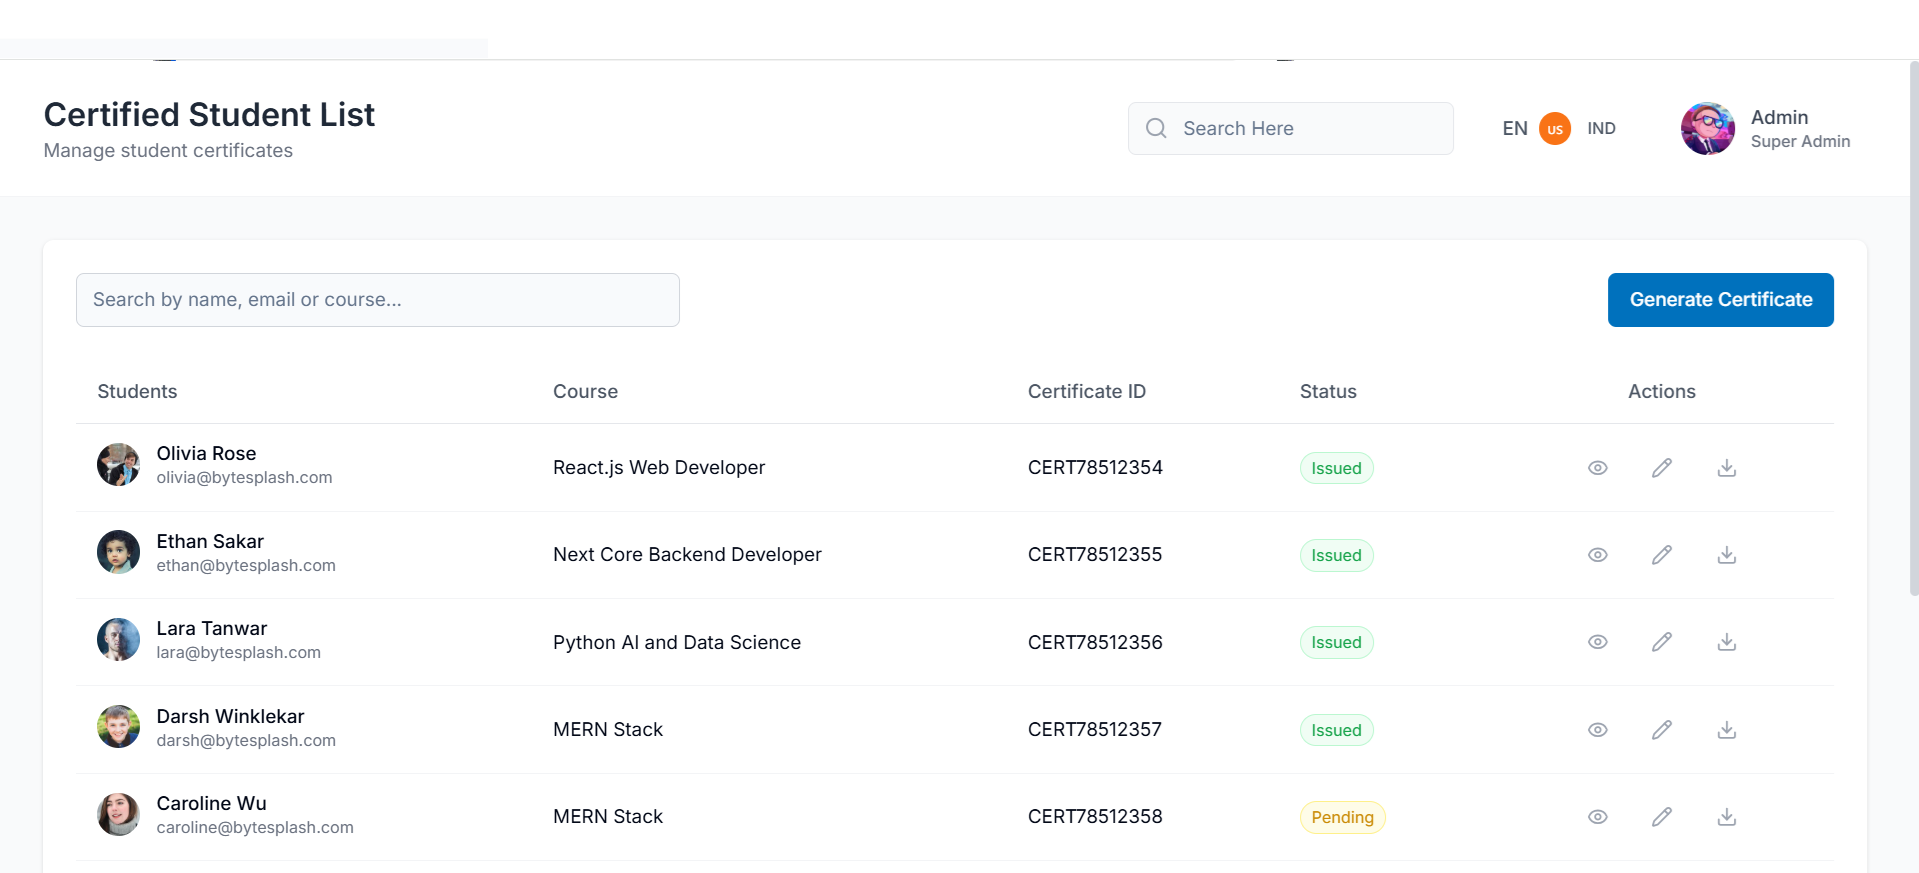Open the Admin profile menu
Viewport: 1919px width, 873px height.
[1766, 128]
